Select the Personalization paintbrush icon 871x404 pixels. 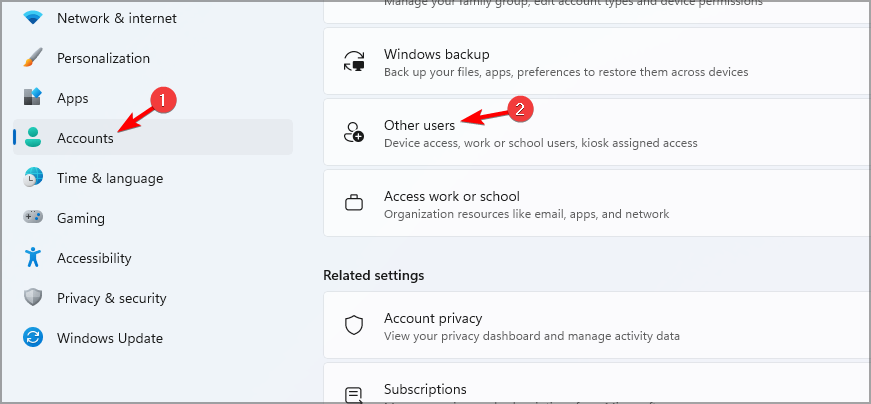point(33,58)
